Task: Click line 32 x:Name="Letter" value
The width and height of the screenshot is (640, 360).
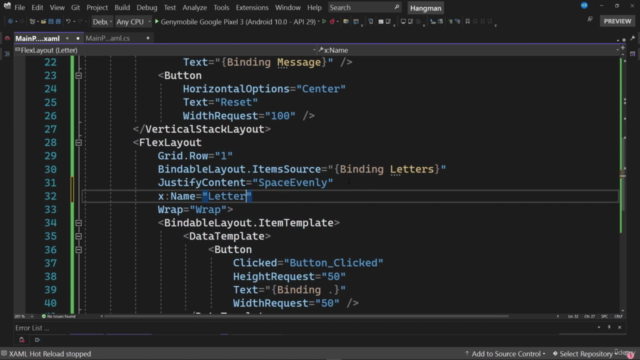Action: (x=227, y=196)
